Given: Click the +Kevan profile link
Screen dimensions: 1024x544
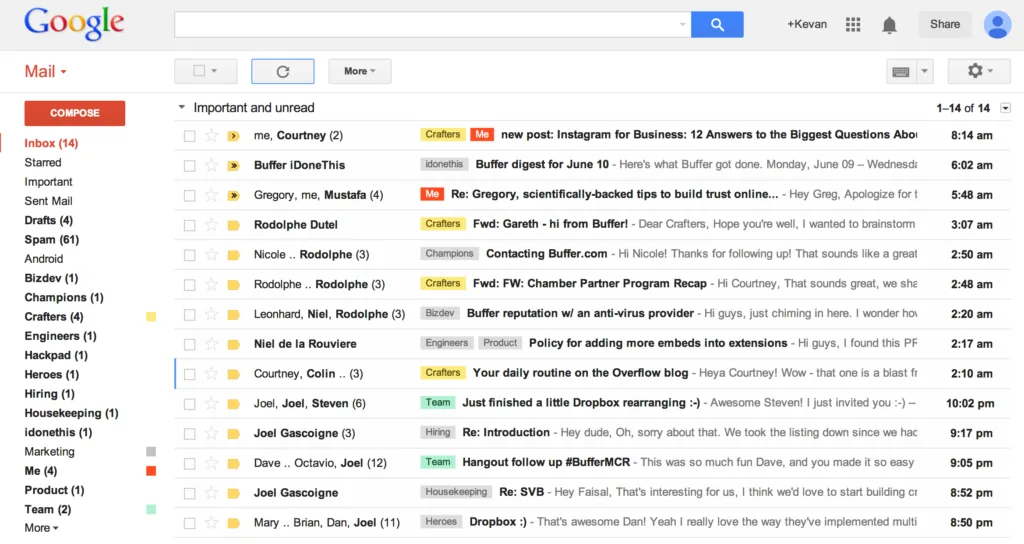Looking at the screenshot, I should coord(807,24).
